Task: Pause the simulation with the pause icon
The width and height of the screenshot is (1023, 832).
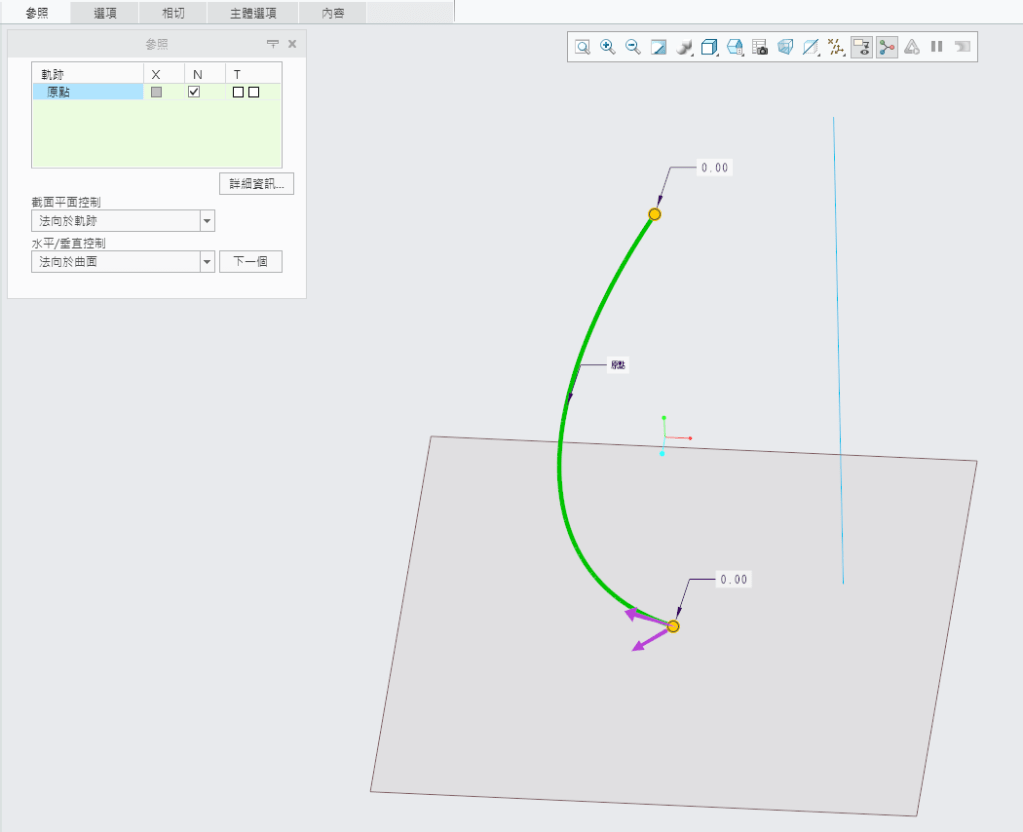Action: (937, 47)
